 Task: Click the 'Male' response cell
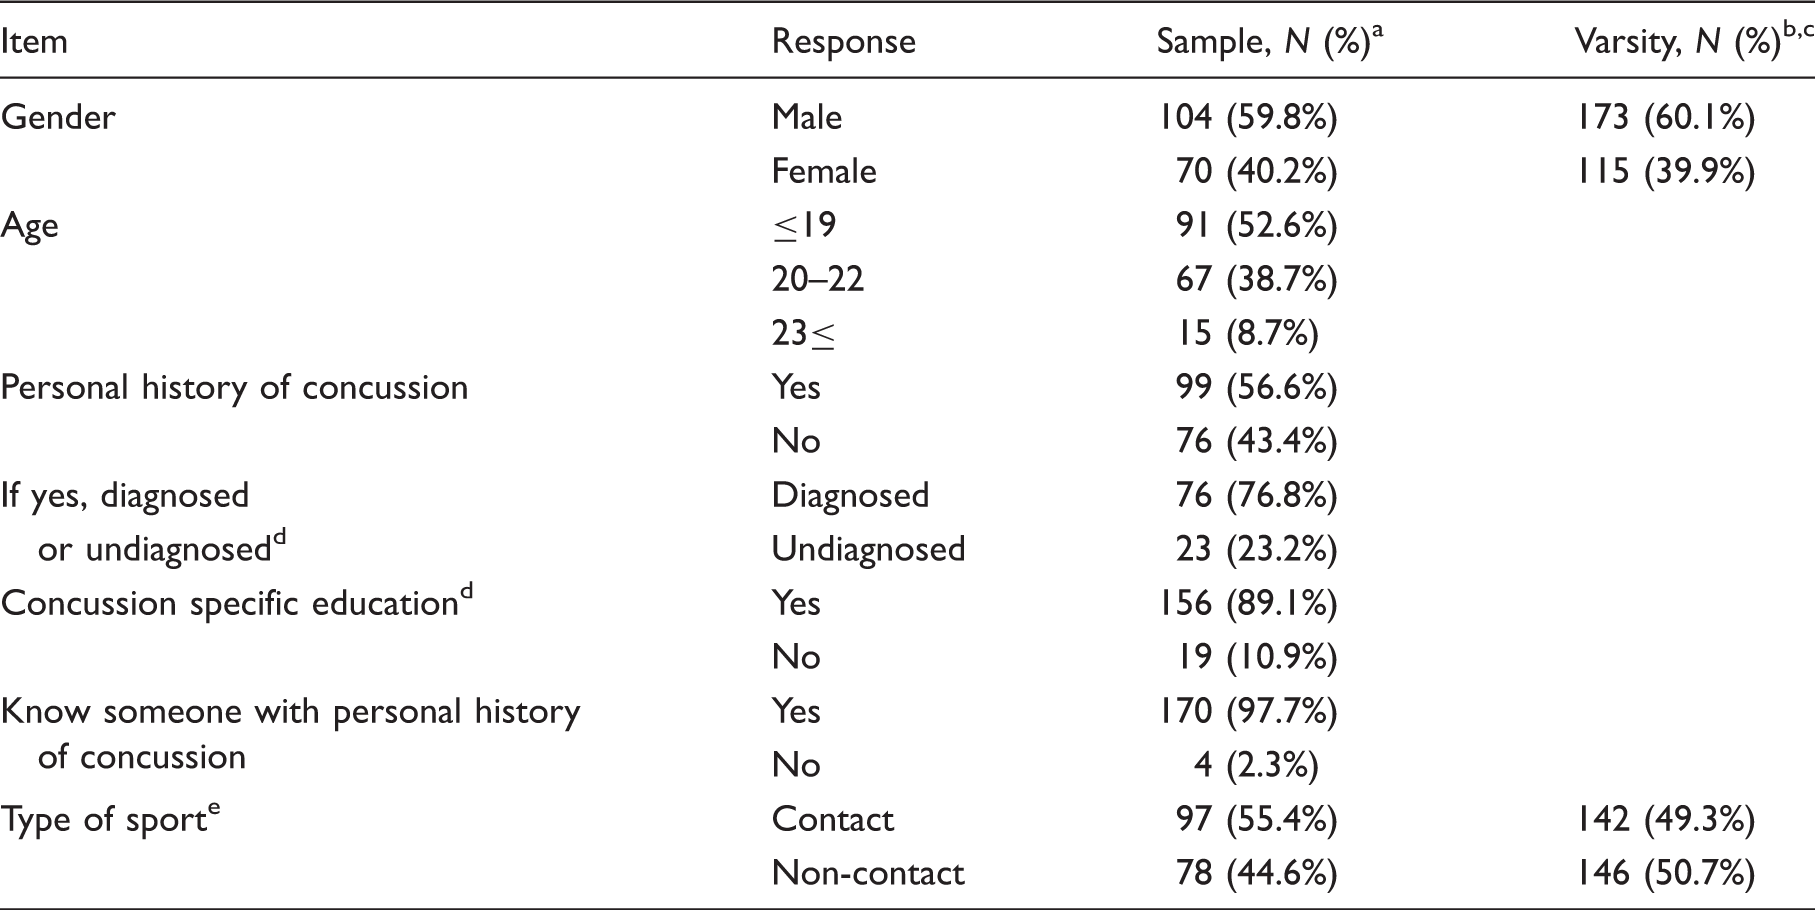[807, 117]
